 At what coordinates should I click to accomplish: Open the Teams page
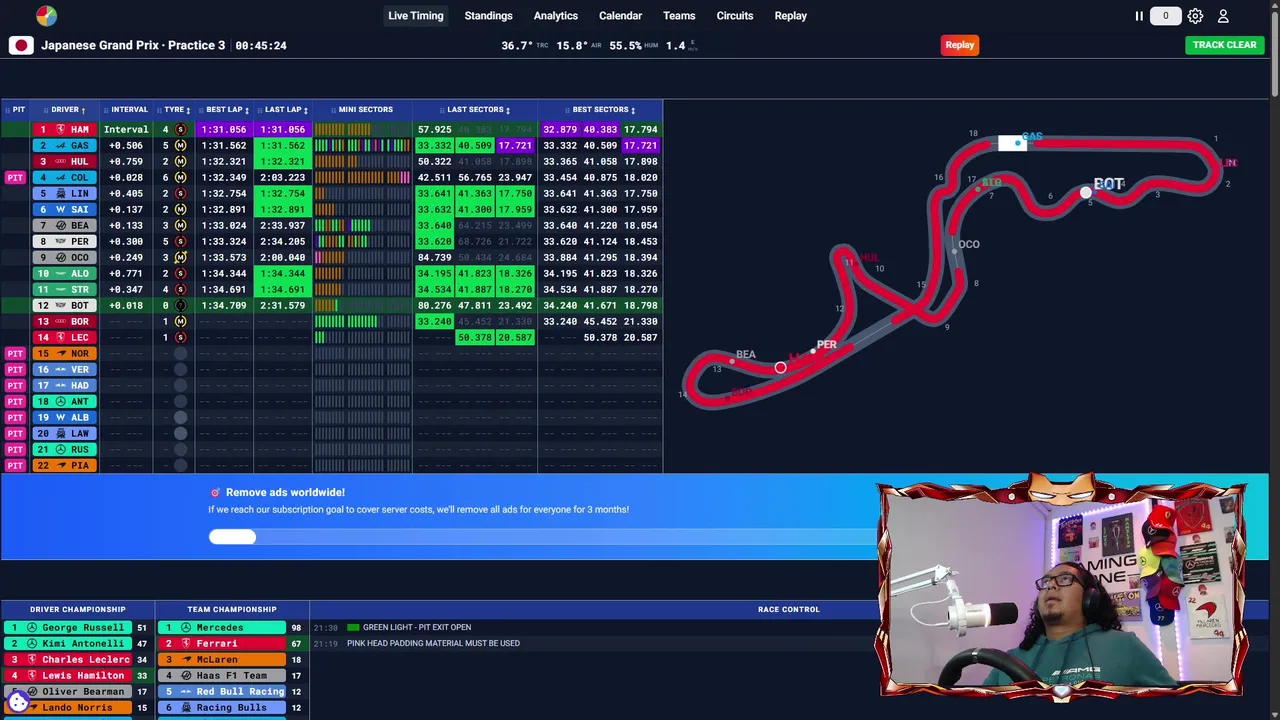(678, 16)
